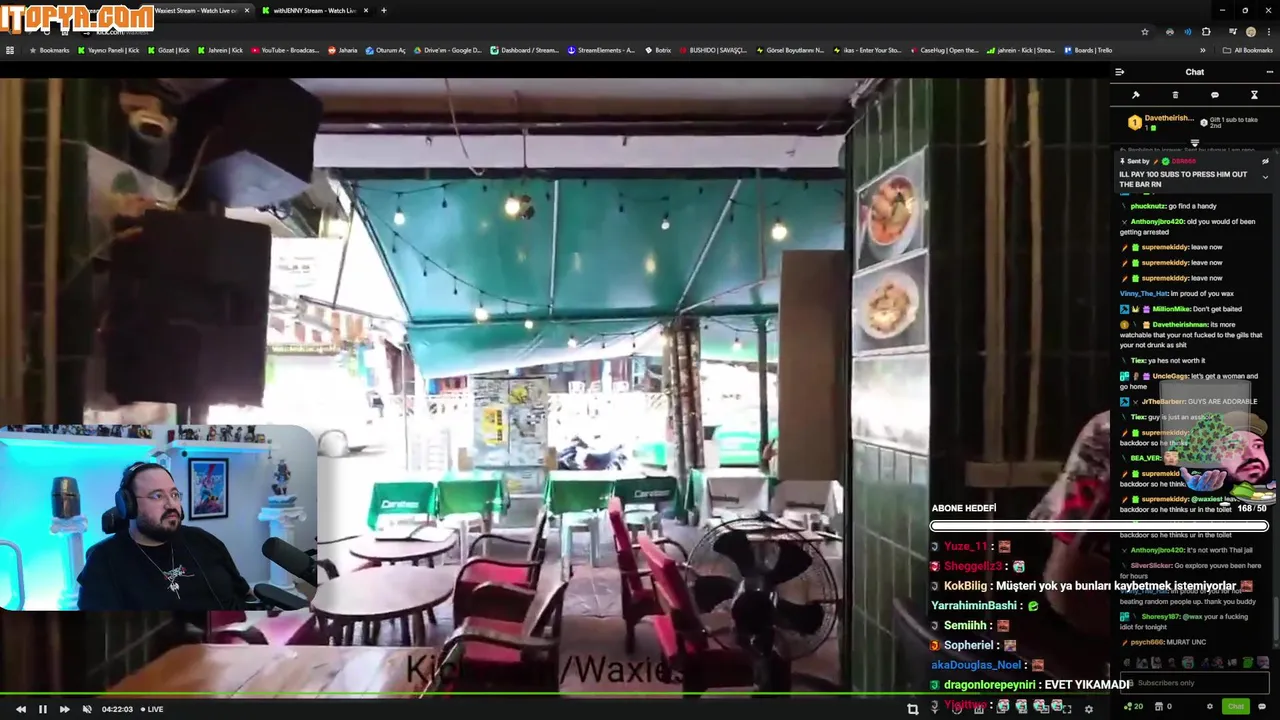
Task: Open the browser extensions puzzle icon
Action: tap(1206, 32)
